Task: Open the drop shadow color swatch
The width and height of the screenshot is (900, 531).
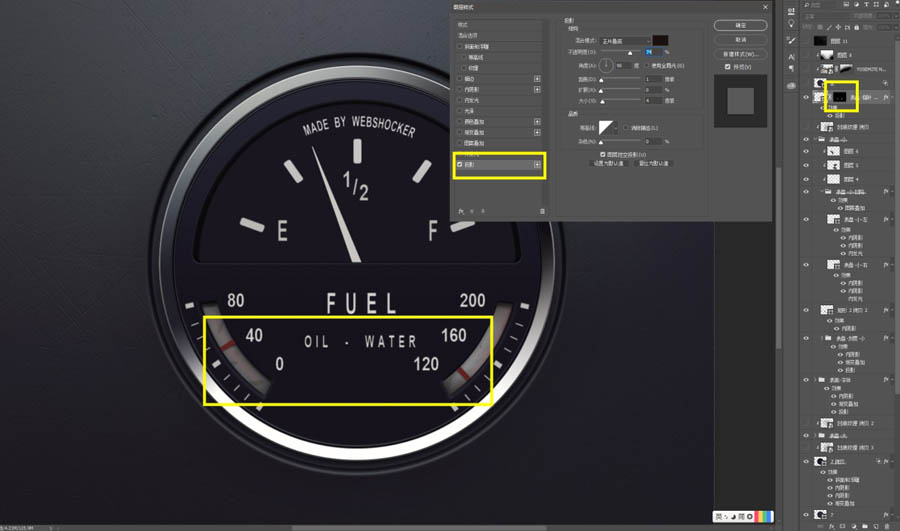Action: [660, 40]
